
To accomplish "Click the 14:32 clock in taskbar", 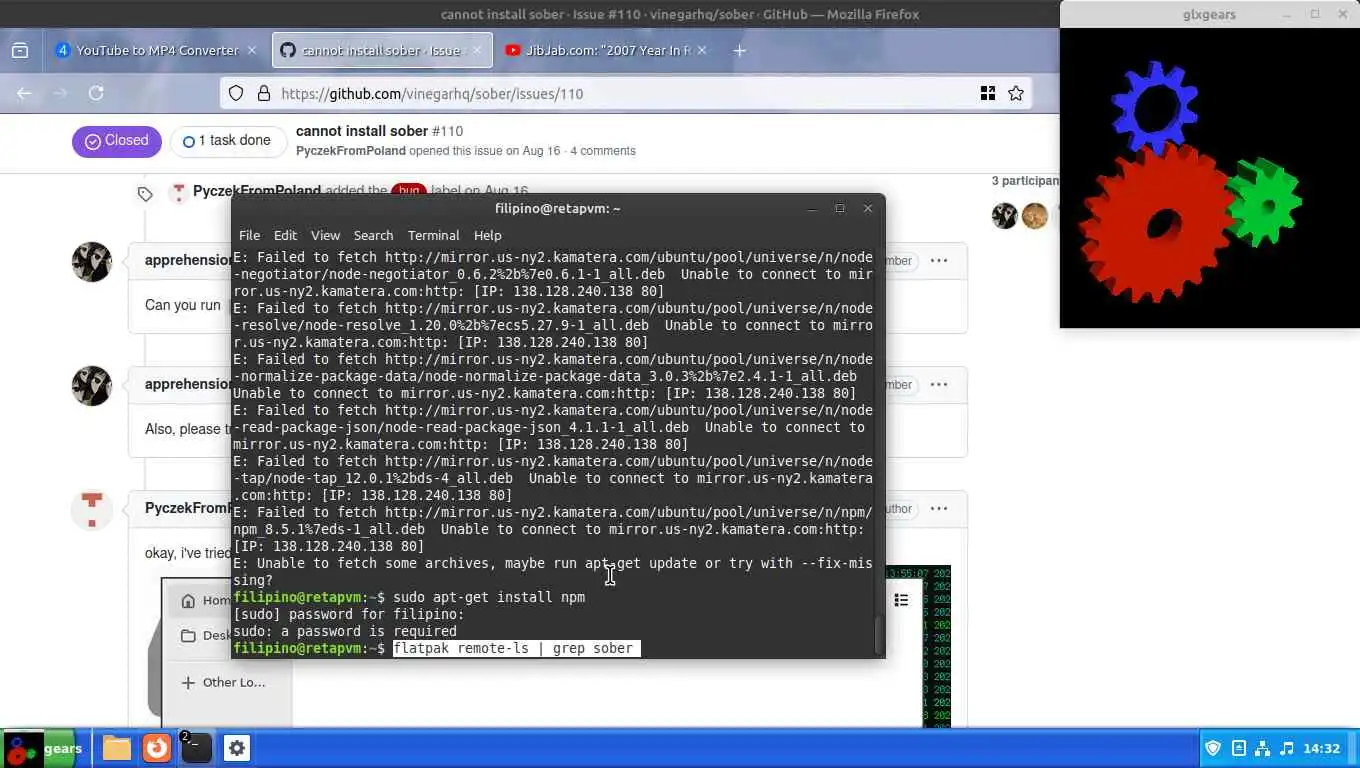I will click(x=1322, y=748).
